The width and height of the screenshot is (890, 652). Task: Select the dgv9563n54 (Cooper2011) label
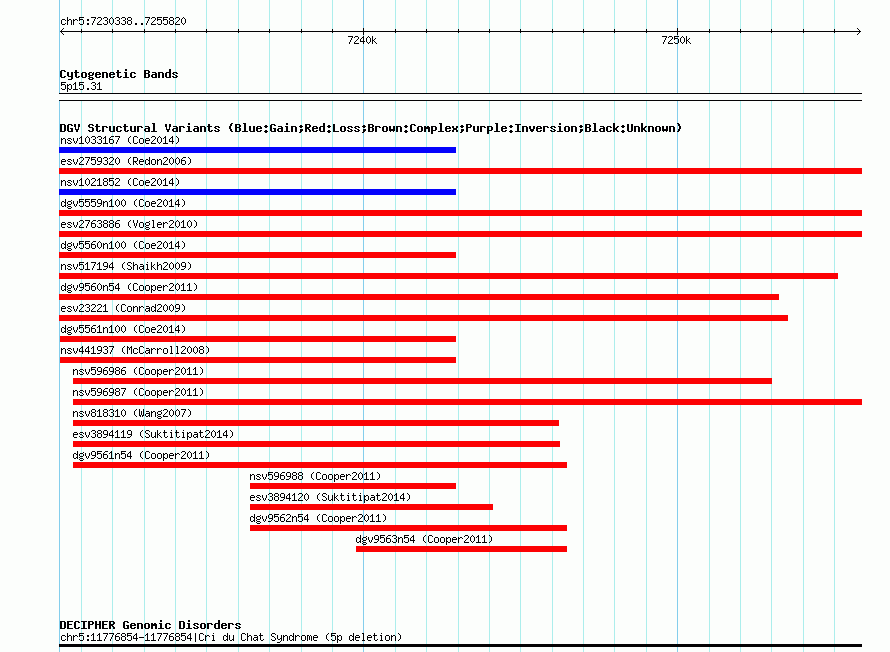pyautogui.click(x=424, y=539)
